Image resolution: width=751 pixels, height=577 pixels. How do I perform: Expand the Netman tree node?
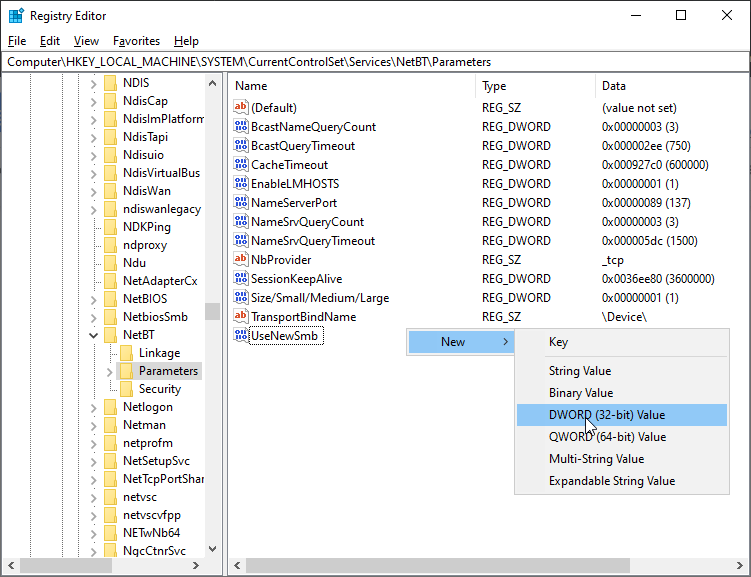94,426
